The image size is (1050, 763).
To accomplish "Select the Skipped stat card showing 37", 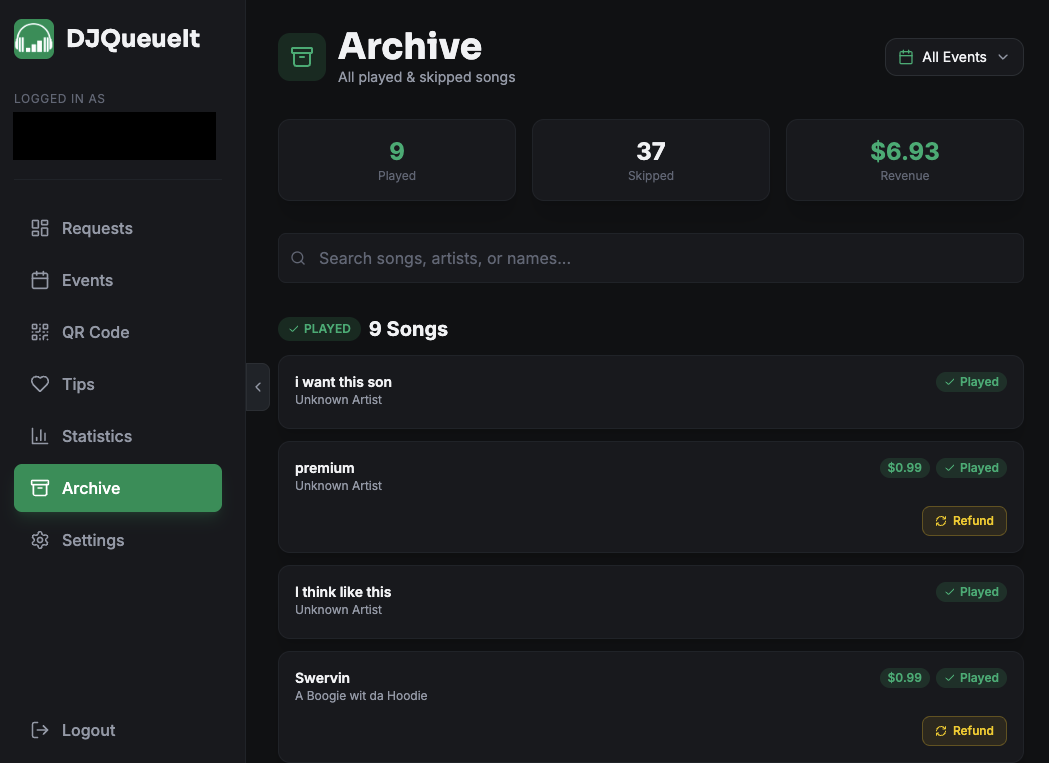I will pyautogui.click(x=650, y=160).
